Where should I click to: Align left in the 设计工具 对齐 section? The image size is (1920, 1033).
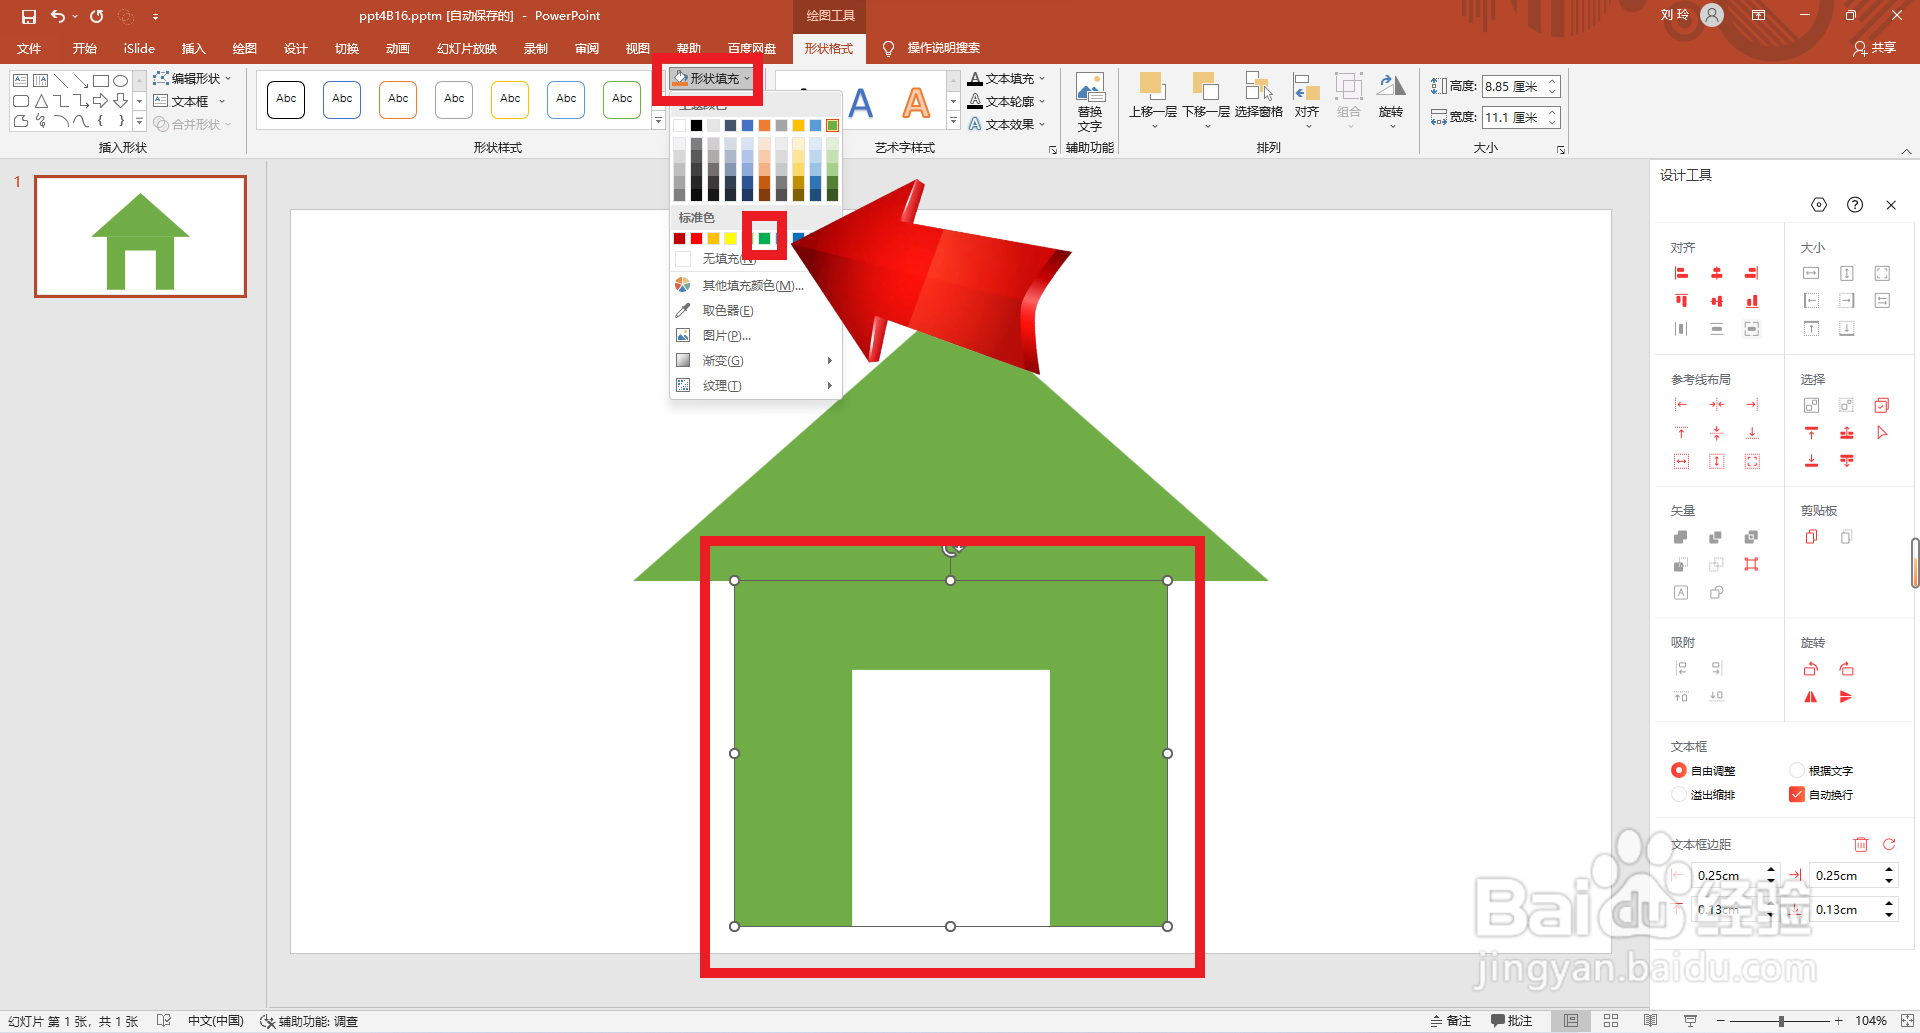coord(1681,273)
